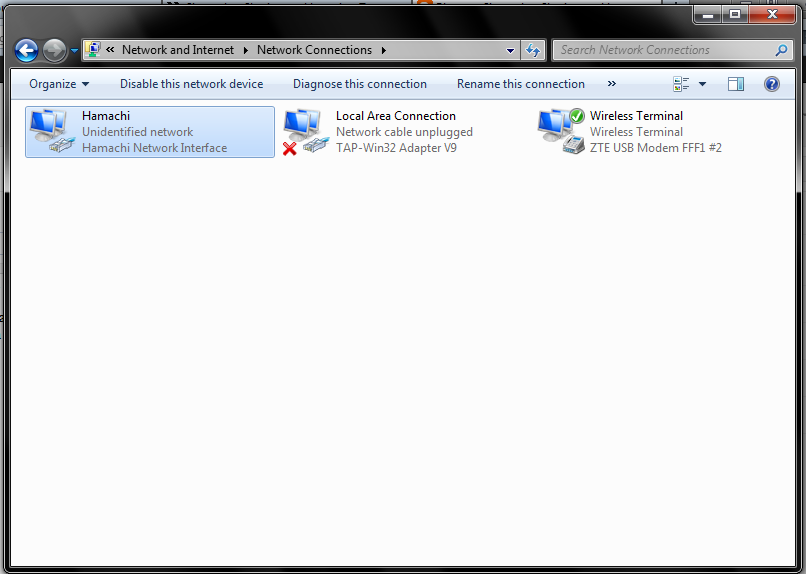Viewport: 806px width, 574px height.
Task: Maximize the Network Connections window
Action: [735, 14]
